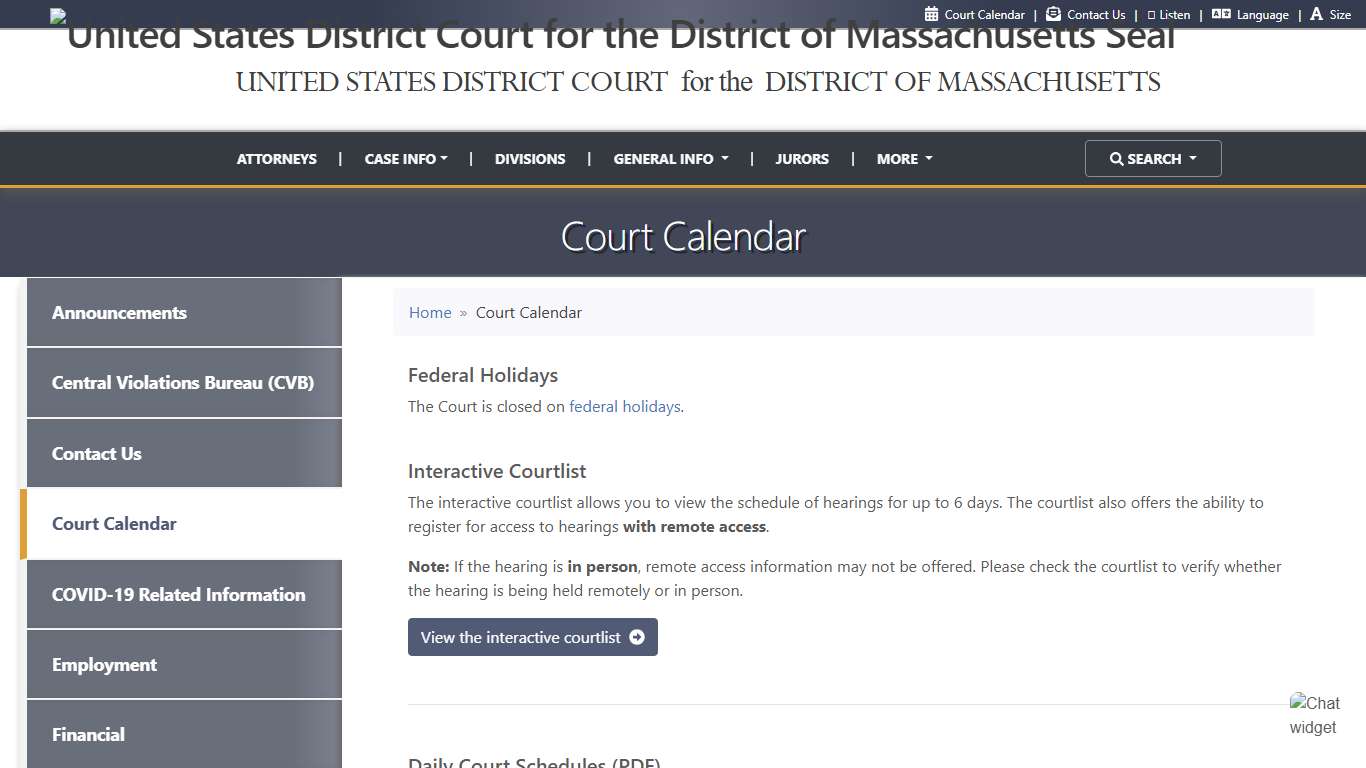Image resolution: width=1366 pixels, height=768 pixels.
Task: Select COVID-19 Related Information sidebar entry
Action: [178, 594]
